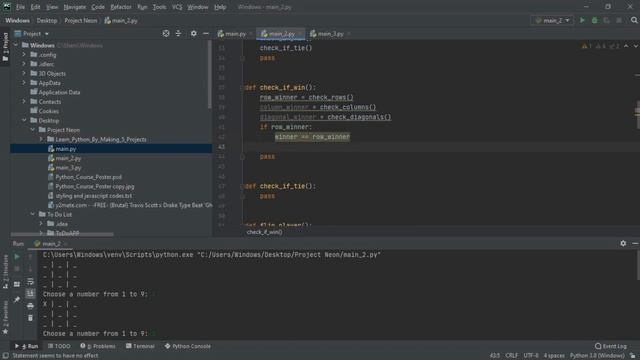Start debugging with the green bug icon
640x360 pixels.
point(594,20)
